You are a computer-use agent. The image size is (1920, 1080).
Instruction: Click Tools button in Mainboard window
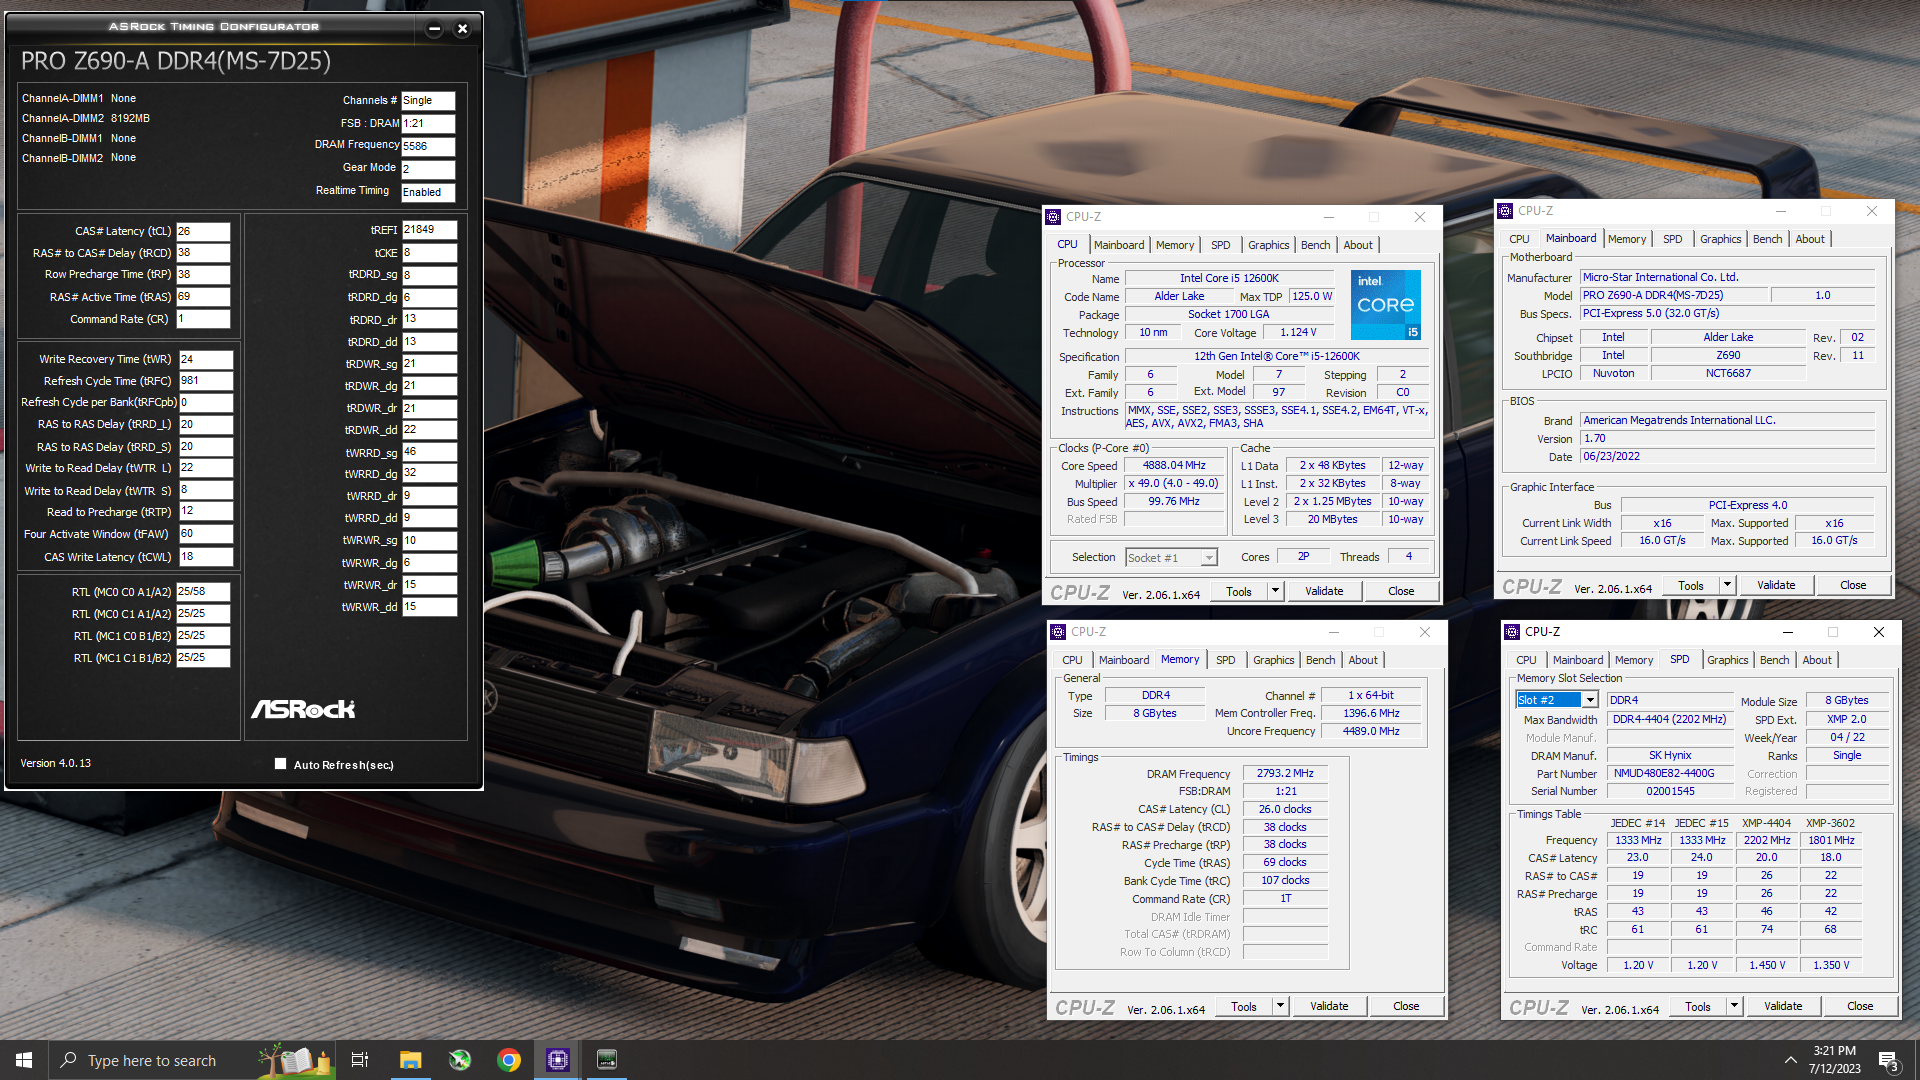1691,585
